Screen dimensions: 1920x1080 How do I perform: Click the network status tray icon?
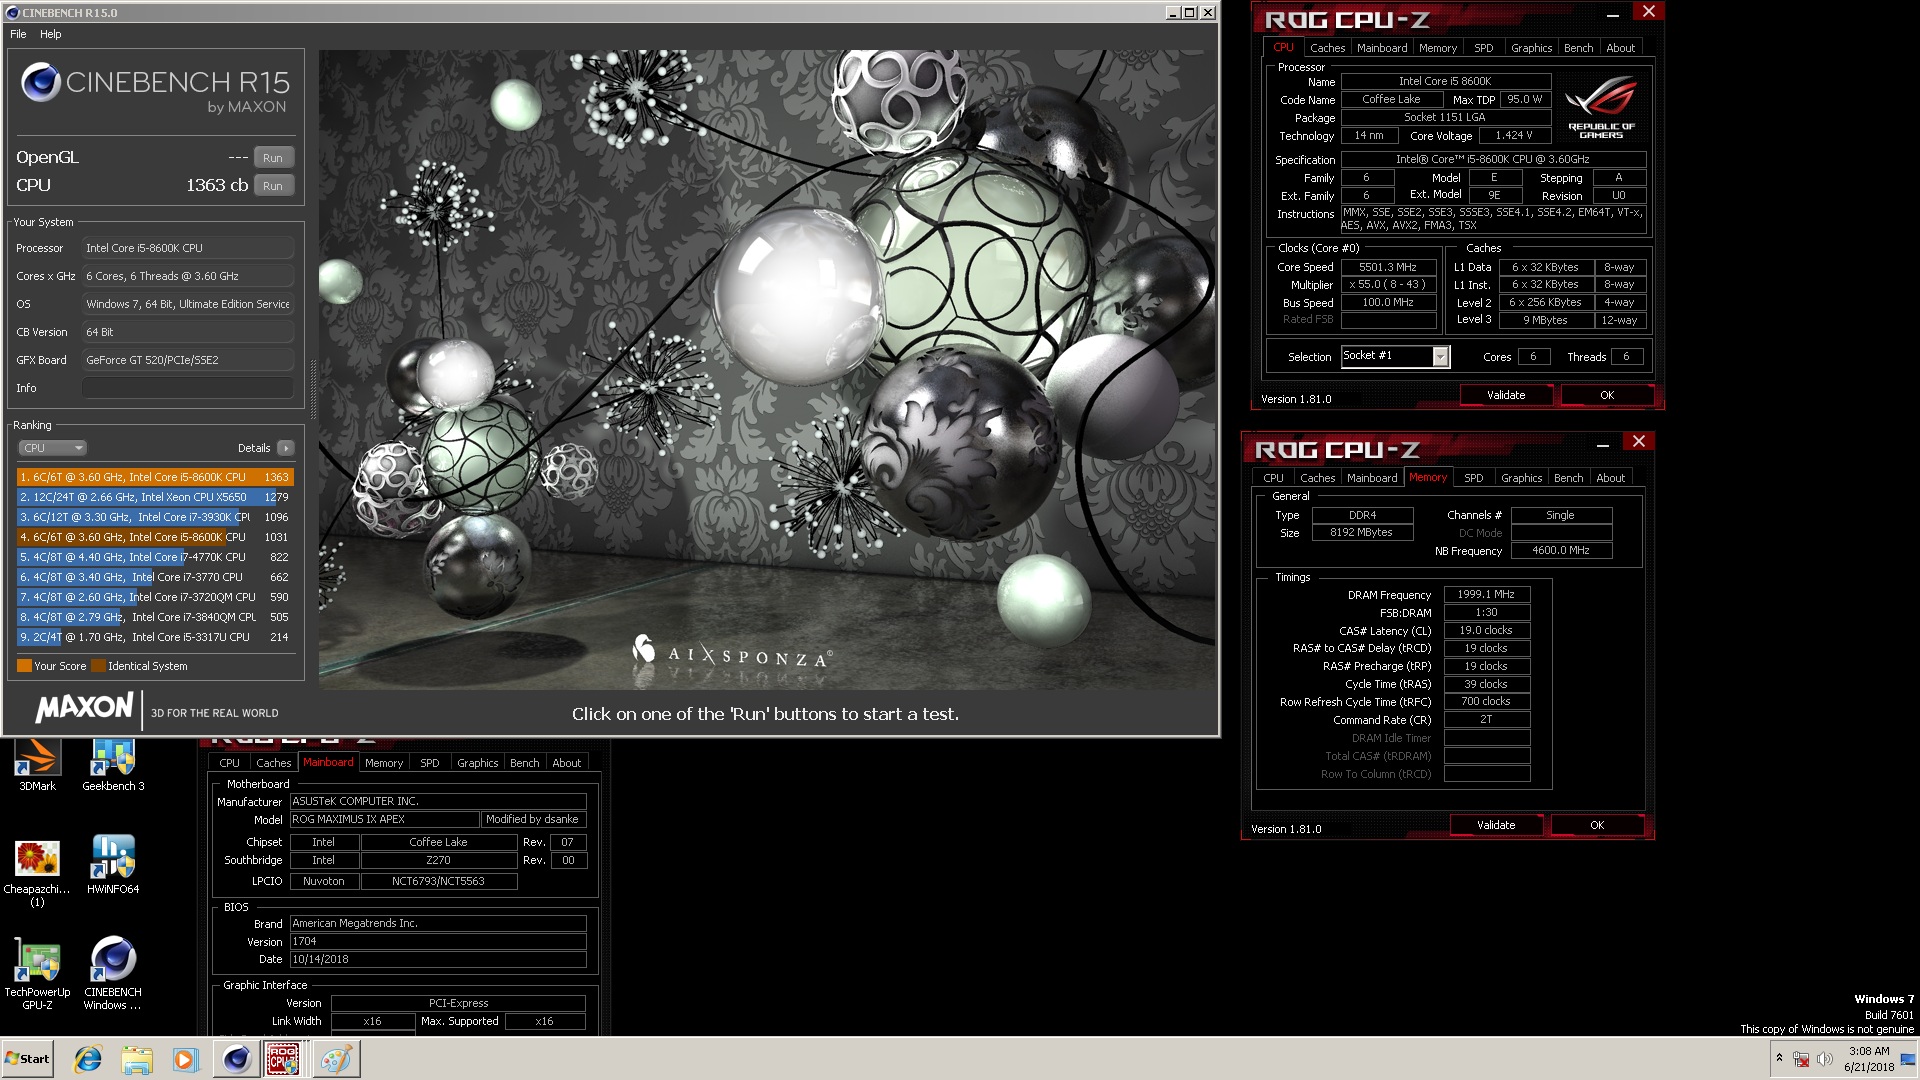(x=1801, y=1059)
